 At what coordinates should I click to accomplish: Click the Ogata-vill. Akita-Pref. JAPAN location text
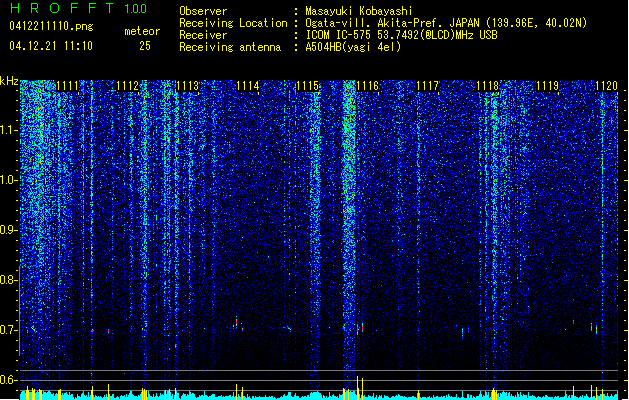point(446,23)
